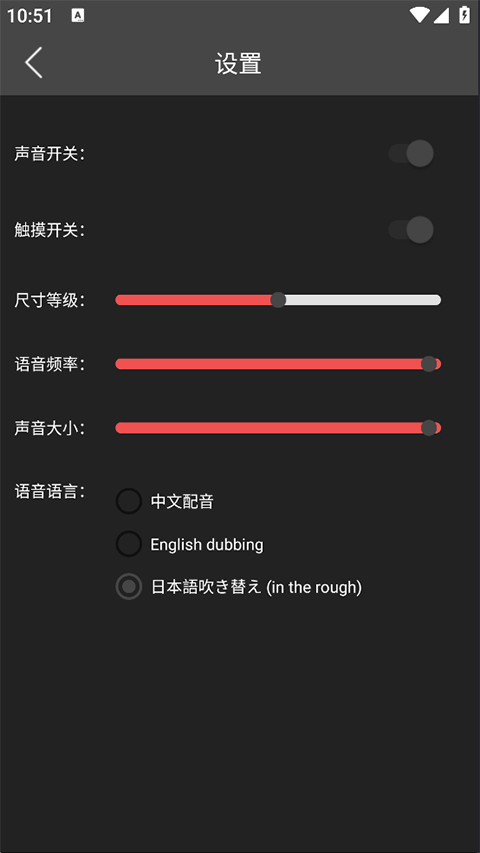
Task: Tap the keyboard "A" indicator icon
Action: (x=78, y=16)
